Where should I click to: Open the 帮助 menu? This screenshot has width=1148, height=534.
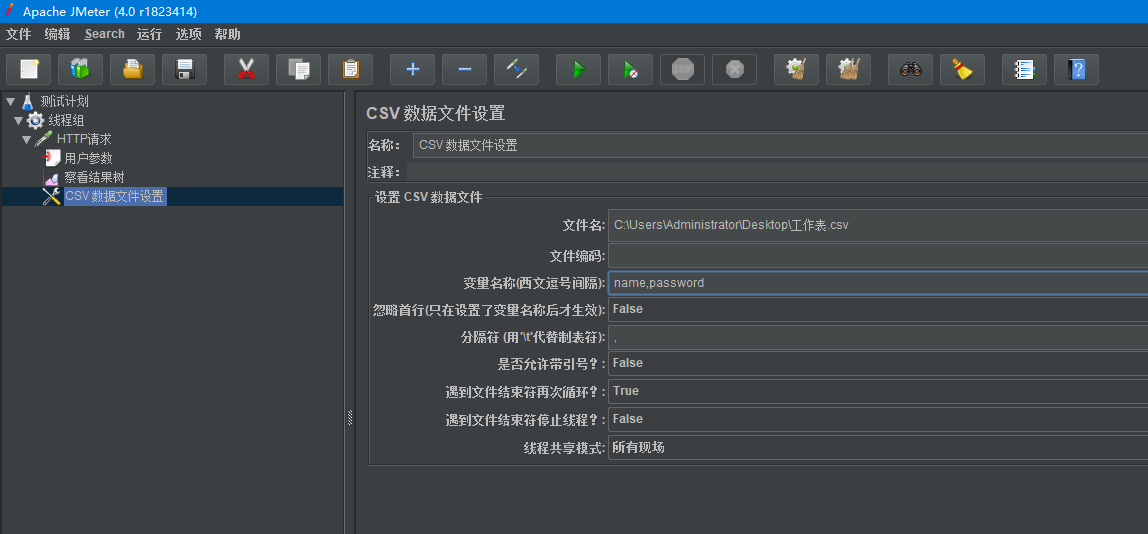click(x=227, y=34)
